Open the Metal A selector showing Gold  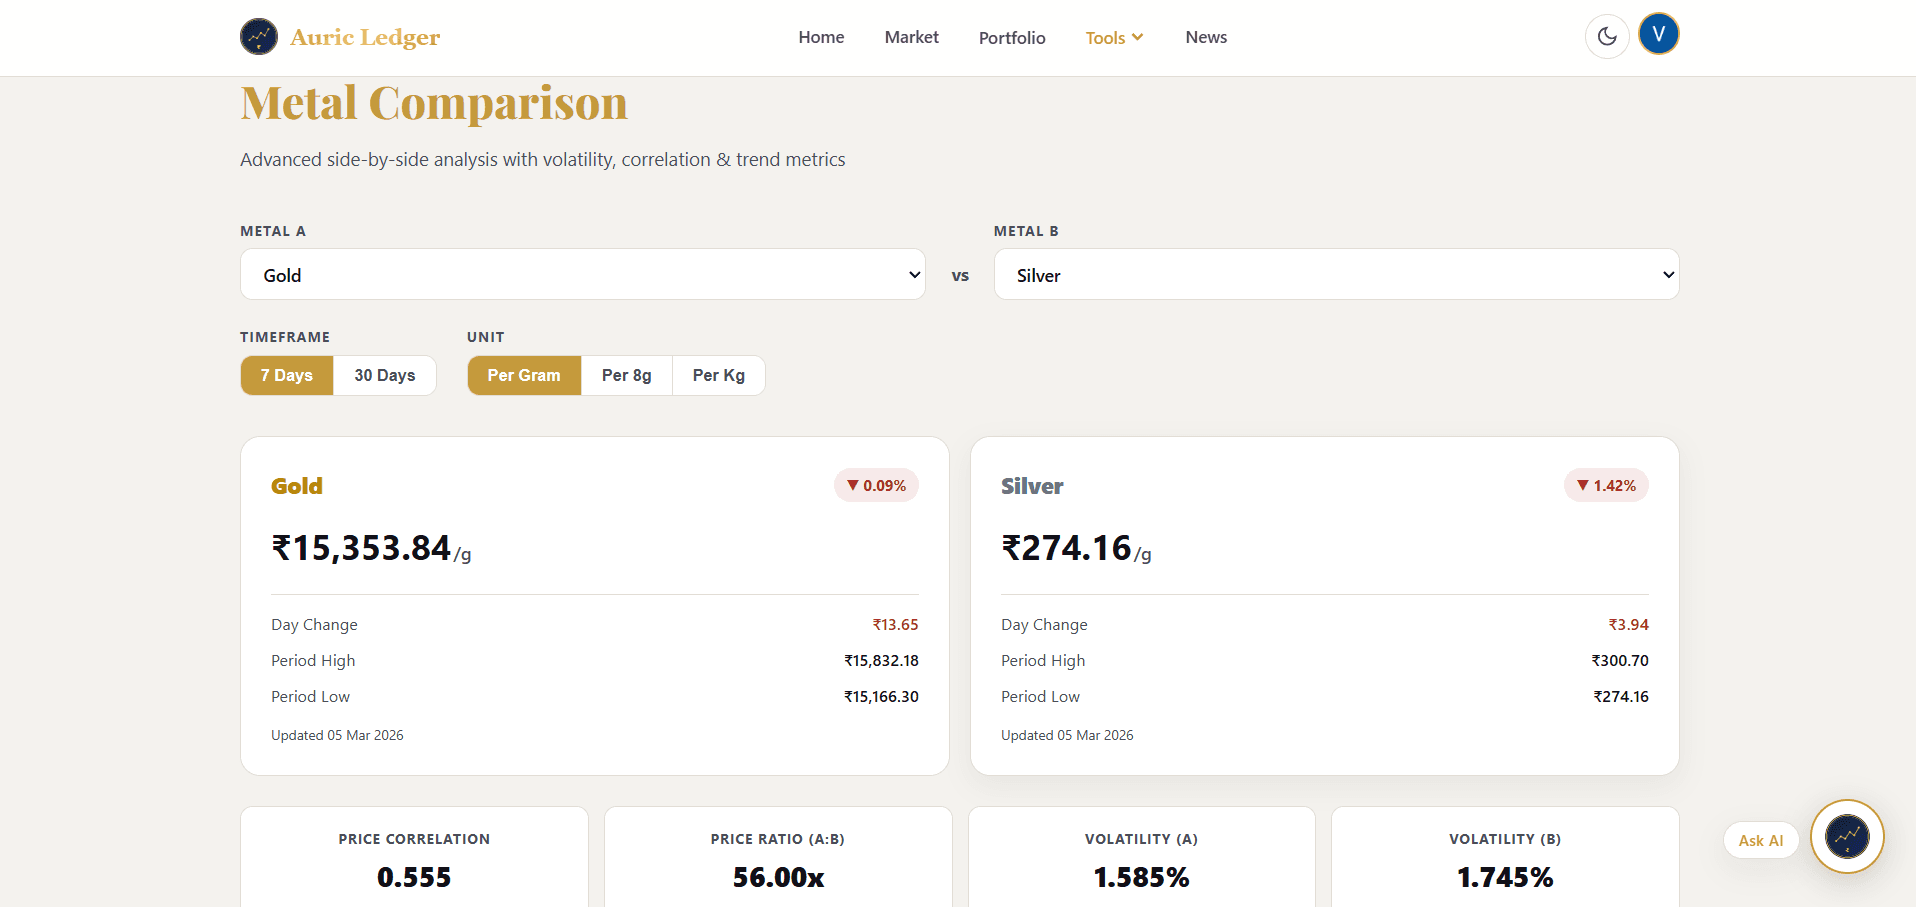[583, 274]
